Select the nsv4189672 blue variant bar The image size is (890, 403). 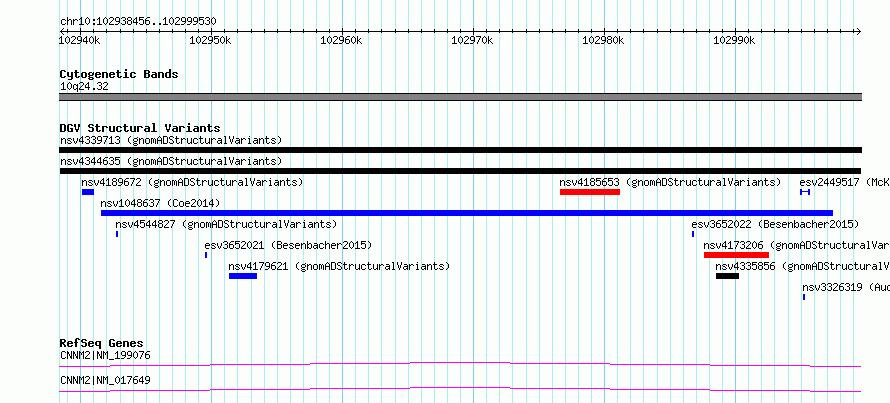tap(88, 192)
